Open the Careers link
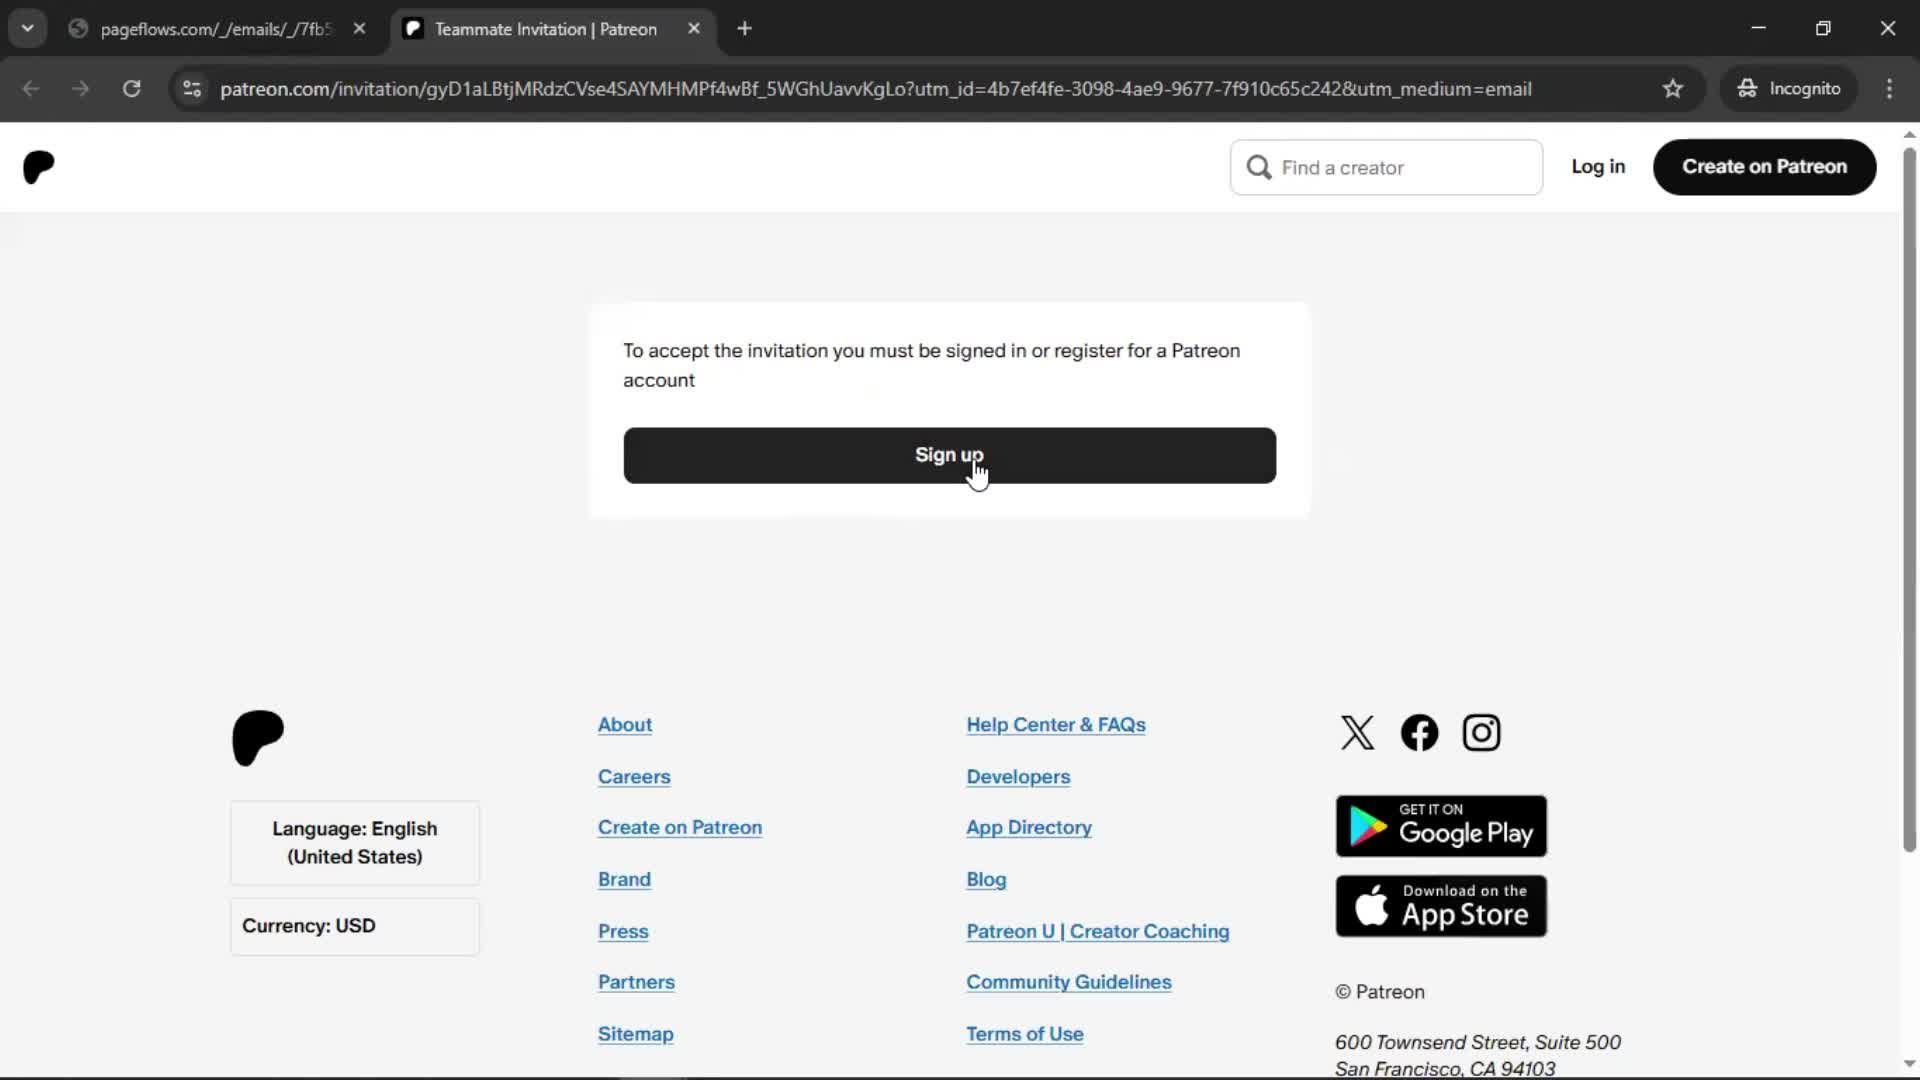 tap(634, 777)
